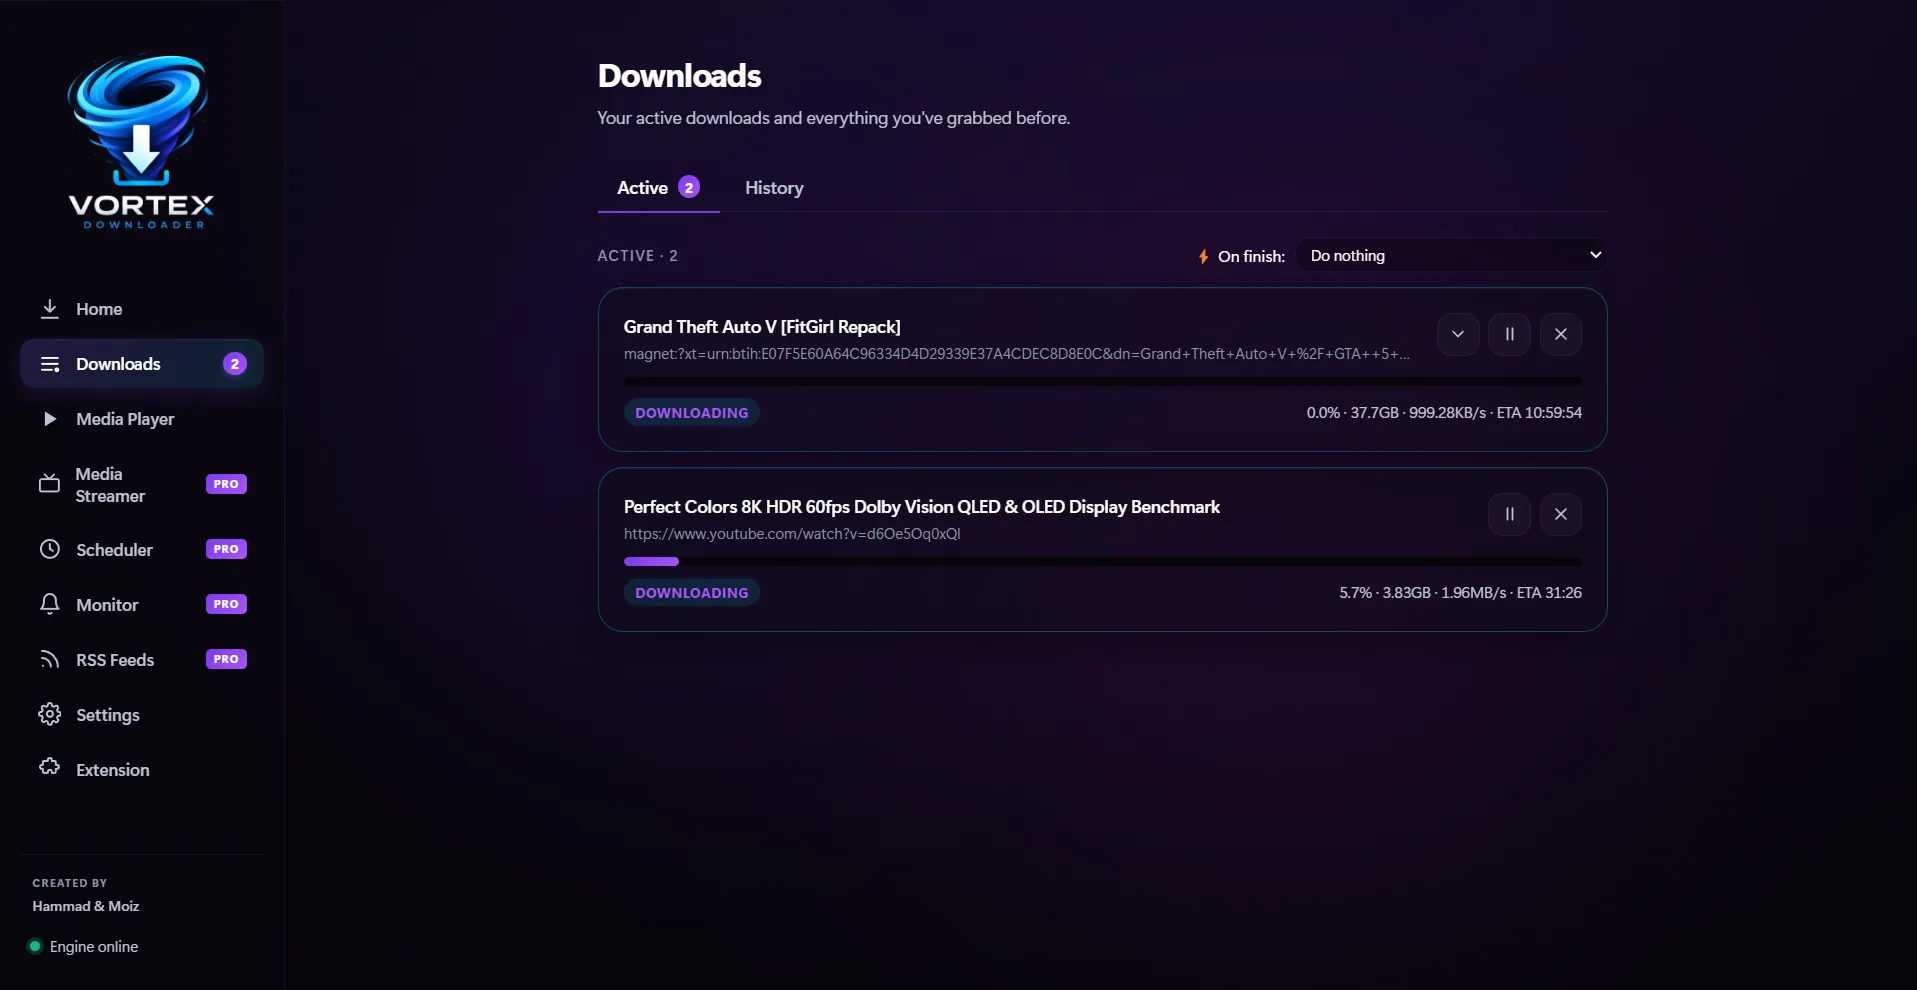Viewport: 1917px width, 990px height.
Task: Click the count badge on sidebar Downloads
Action: [235, 364]
